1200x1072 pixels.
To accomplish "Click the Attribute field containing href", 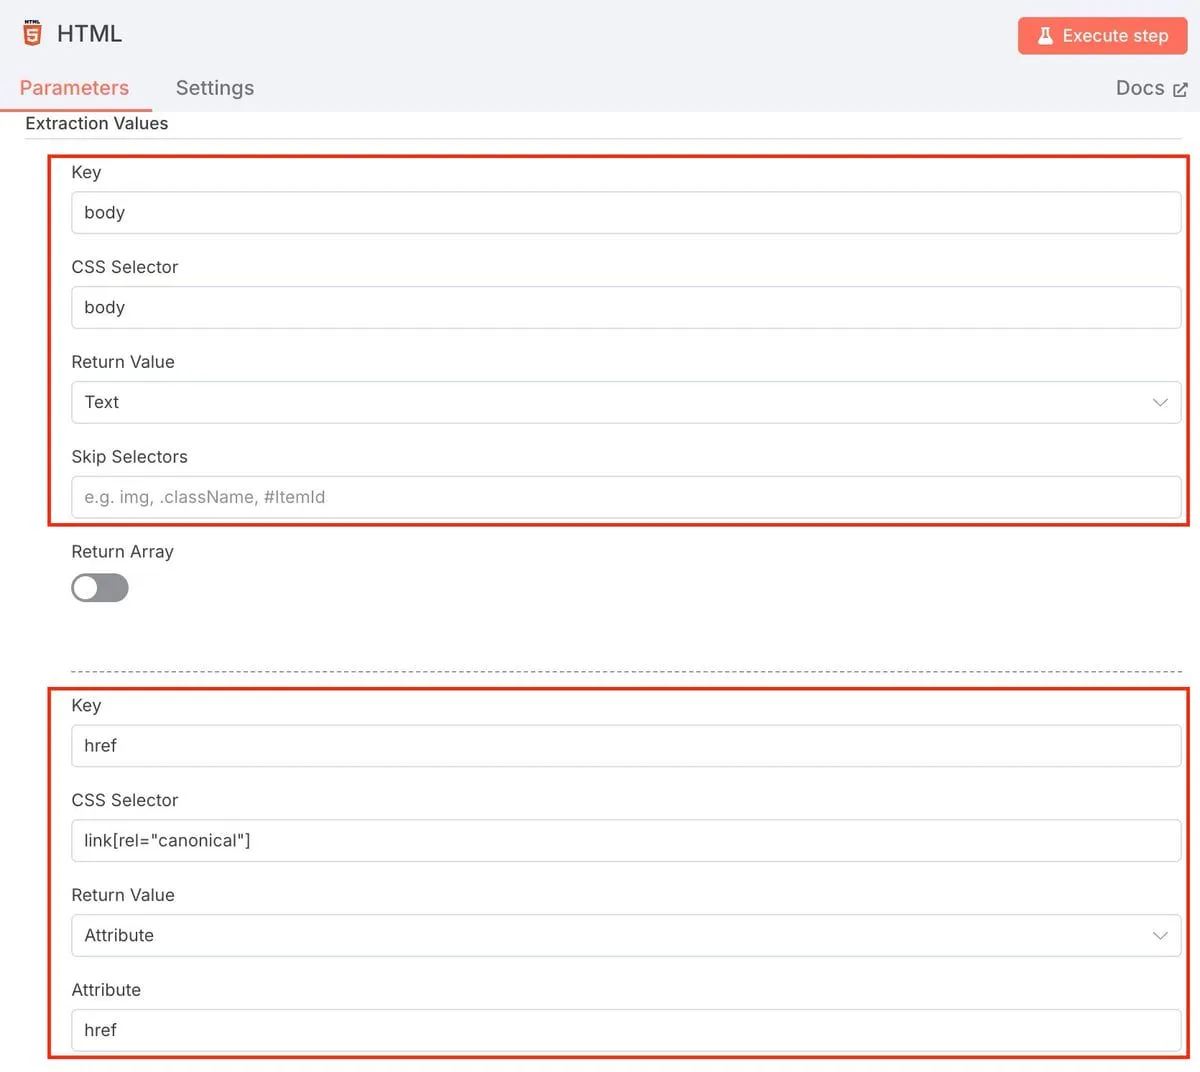I will pyautogui.click(x=625, y=1030).
